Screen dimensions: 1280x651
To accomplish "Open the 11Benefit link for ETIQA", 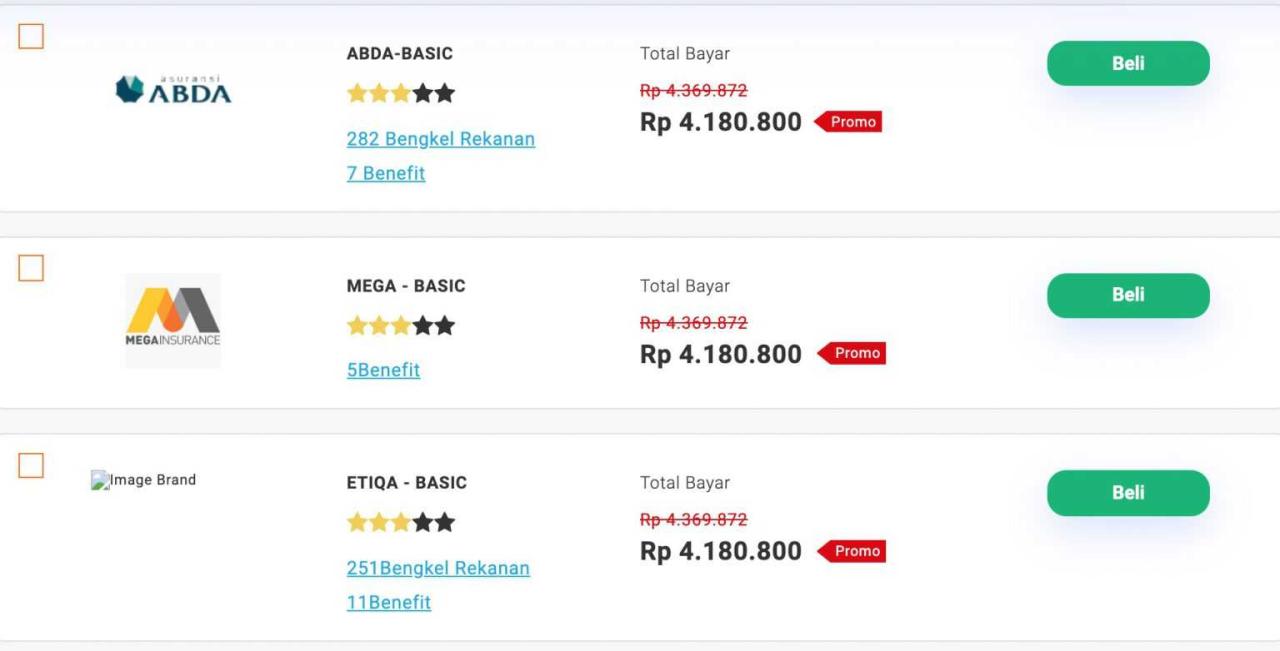I will point(389,602).
